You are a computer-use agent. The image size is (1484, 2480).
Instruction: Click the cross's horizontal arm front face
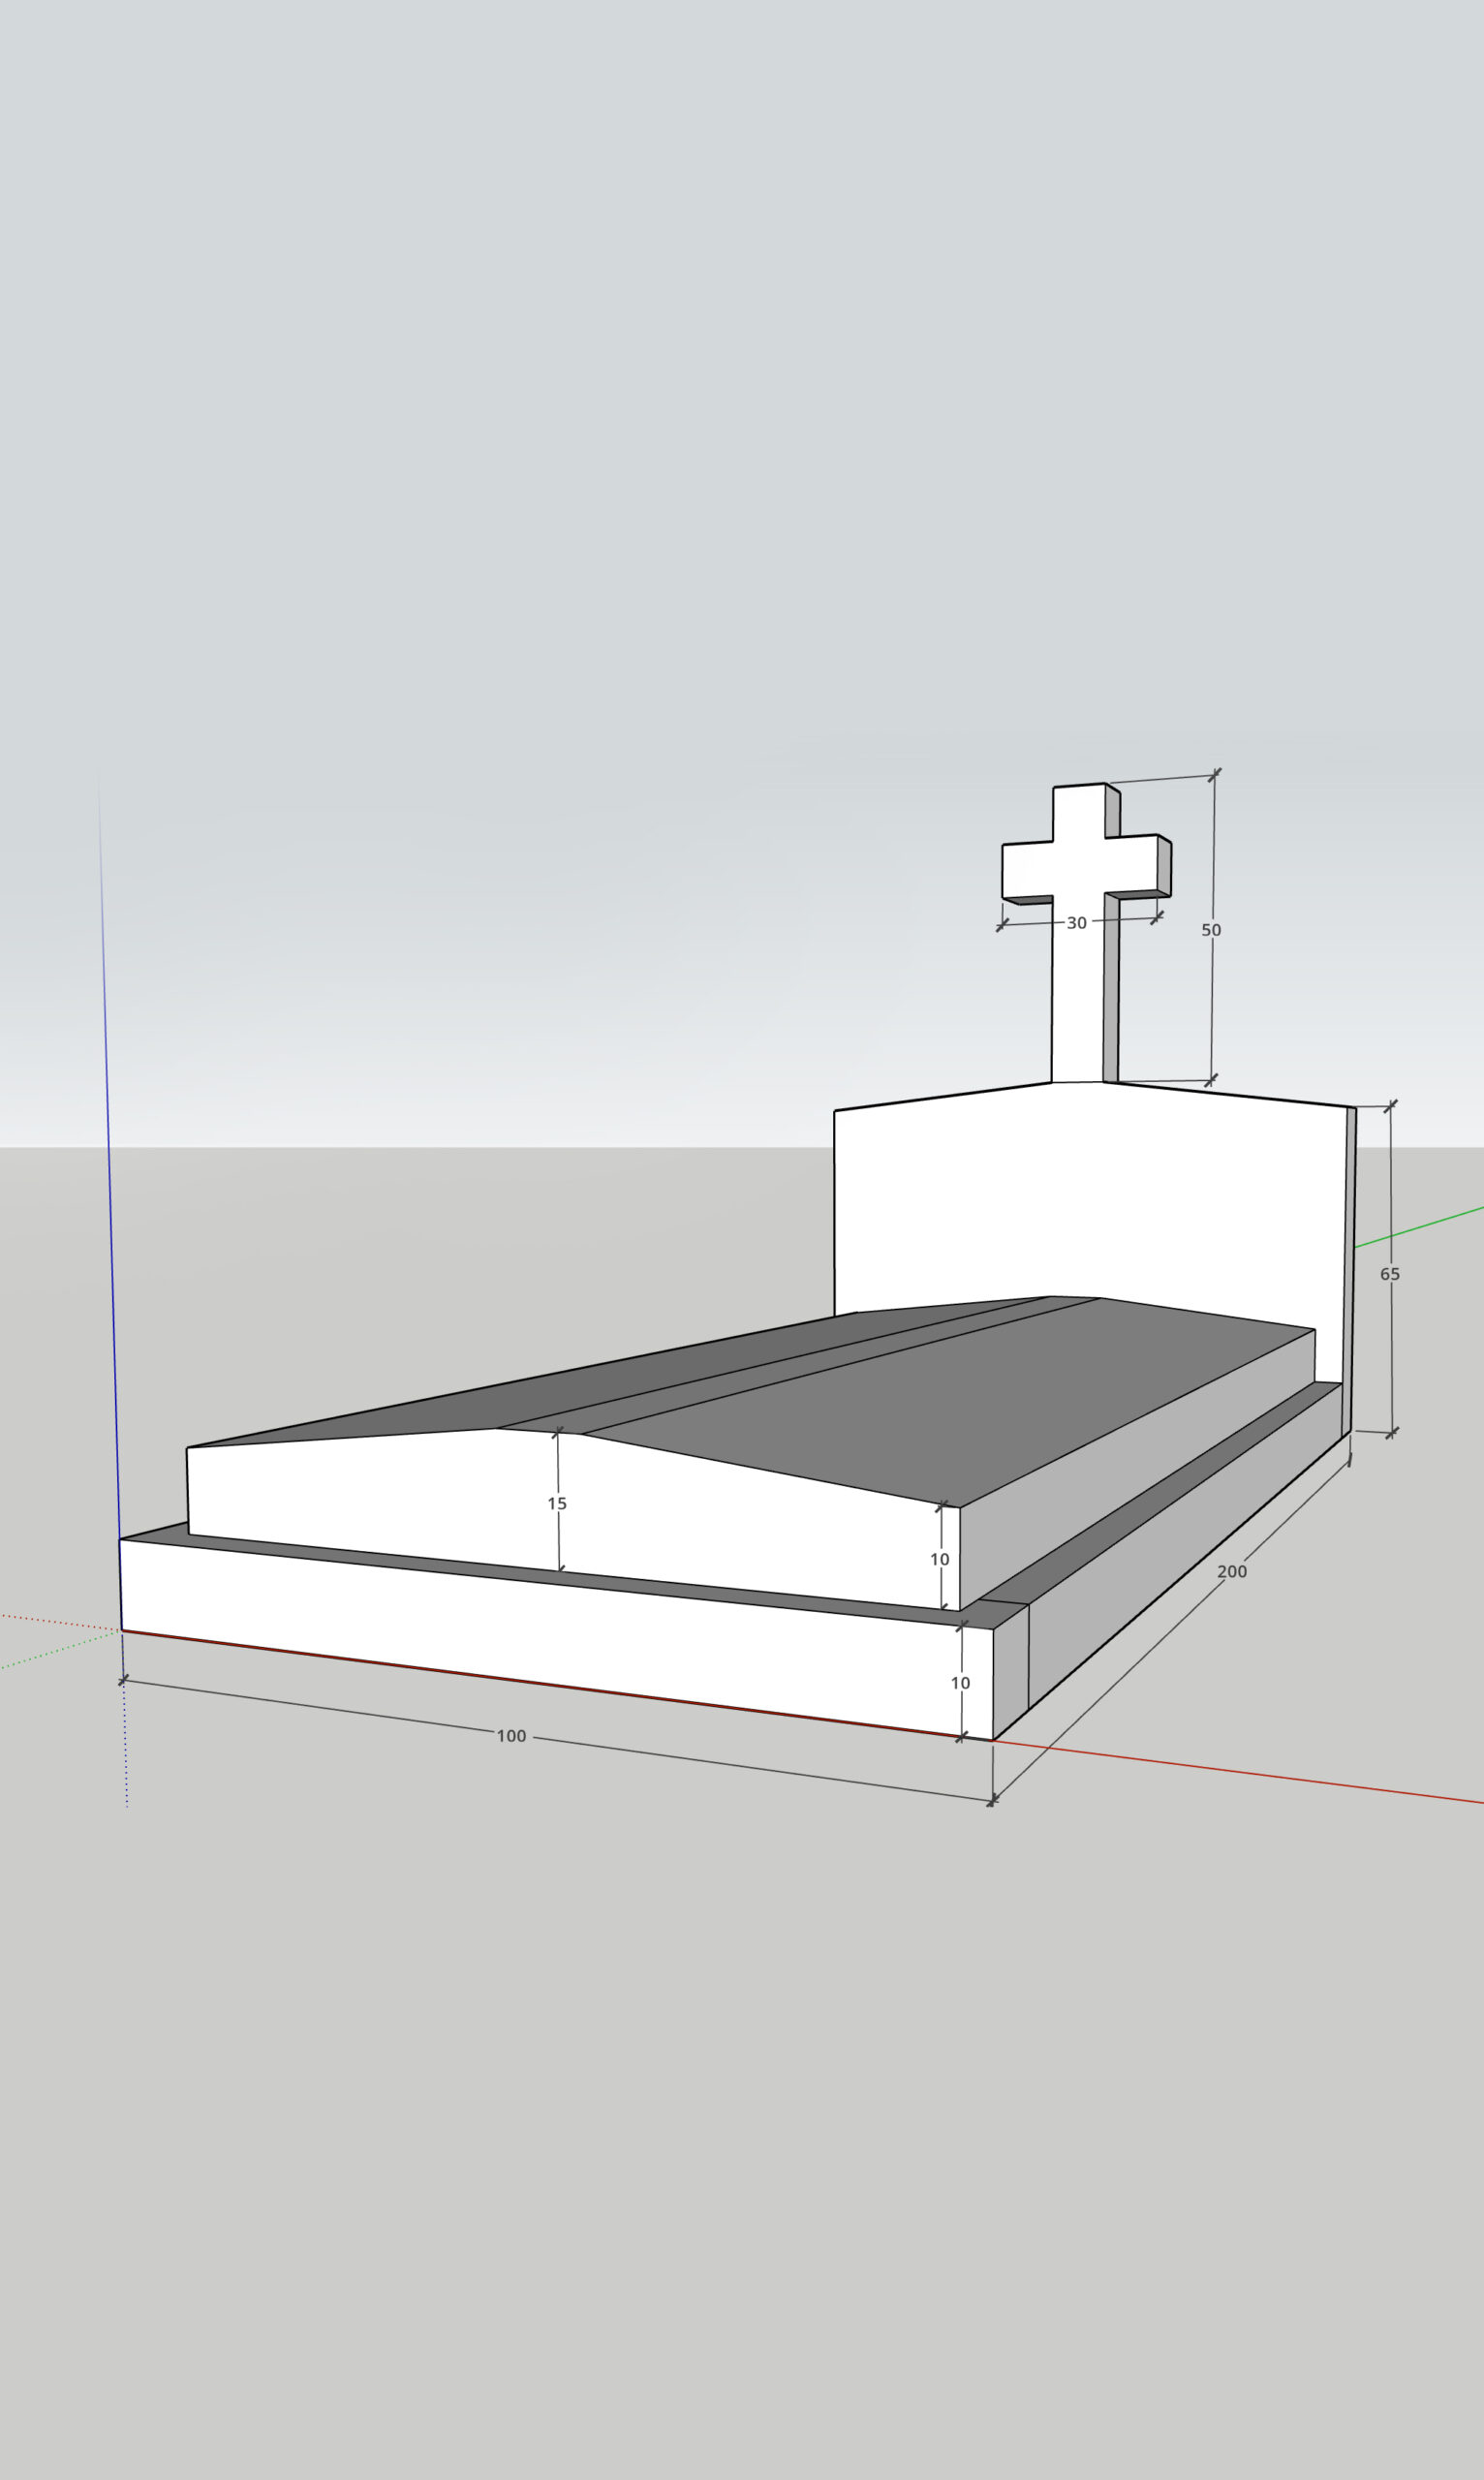(1028, 871)
